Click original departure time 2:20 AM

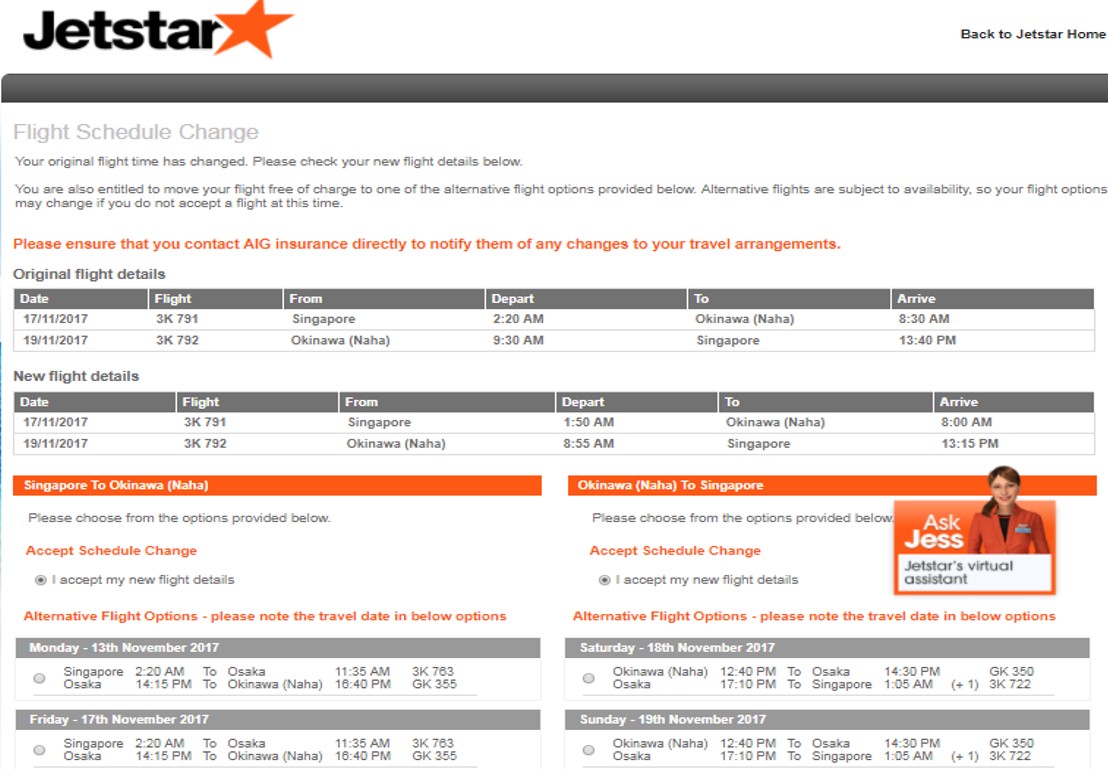518,319
